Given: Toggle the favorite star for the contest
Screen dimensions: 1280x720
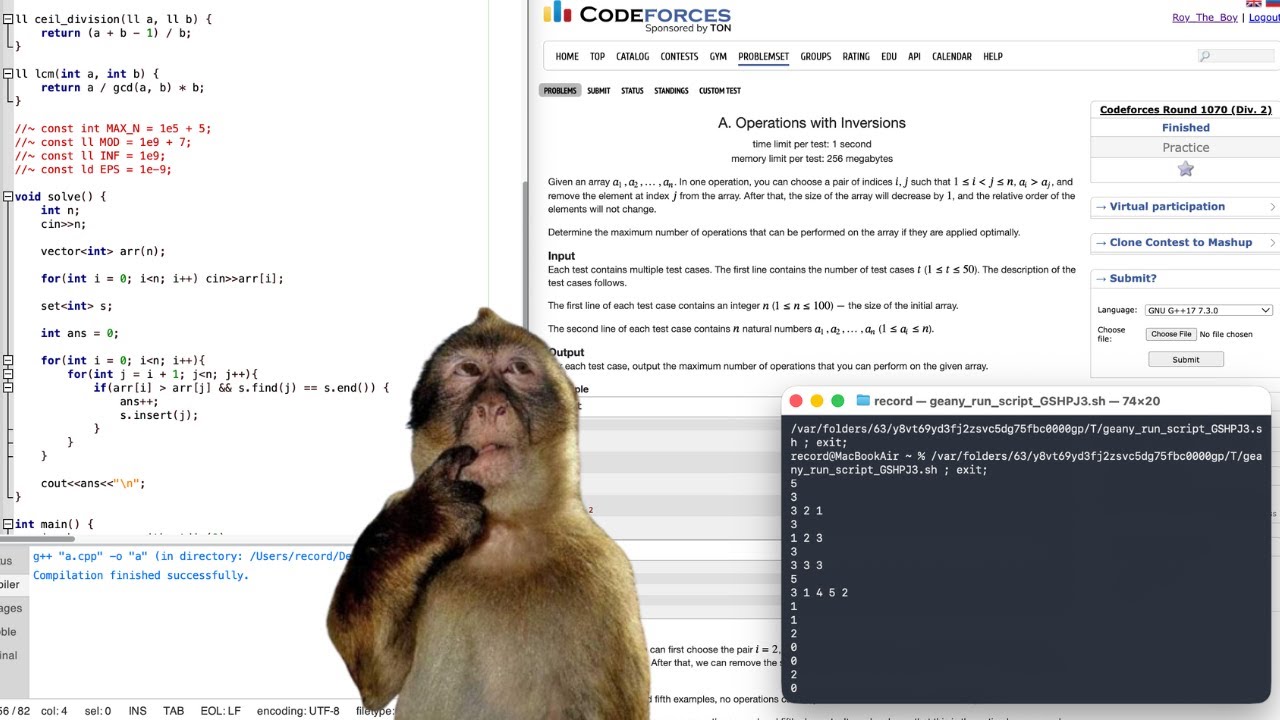Looking at the screenshot, I should pos(1186,169).
